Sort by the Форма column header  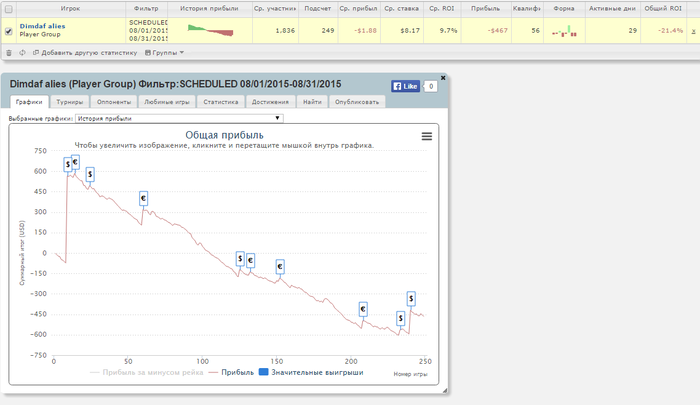pos(564,8)
